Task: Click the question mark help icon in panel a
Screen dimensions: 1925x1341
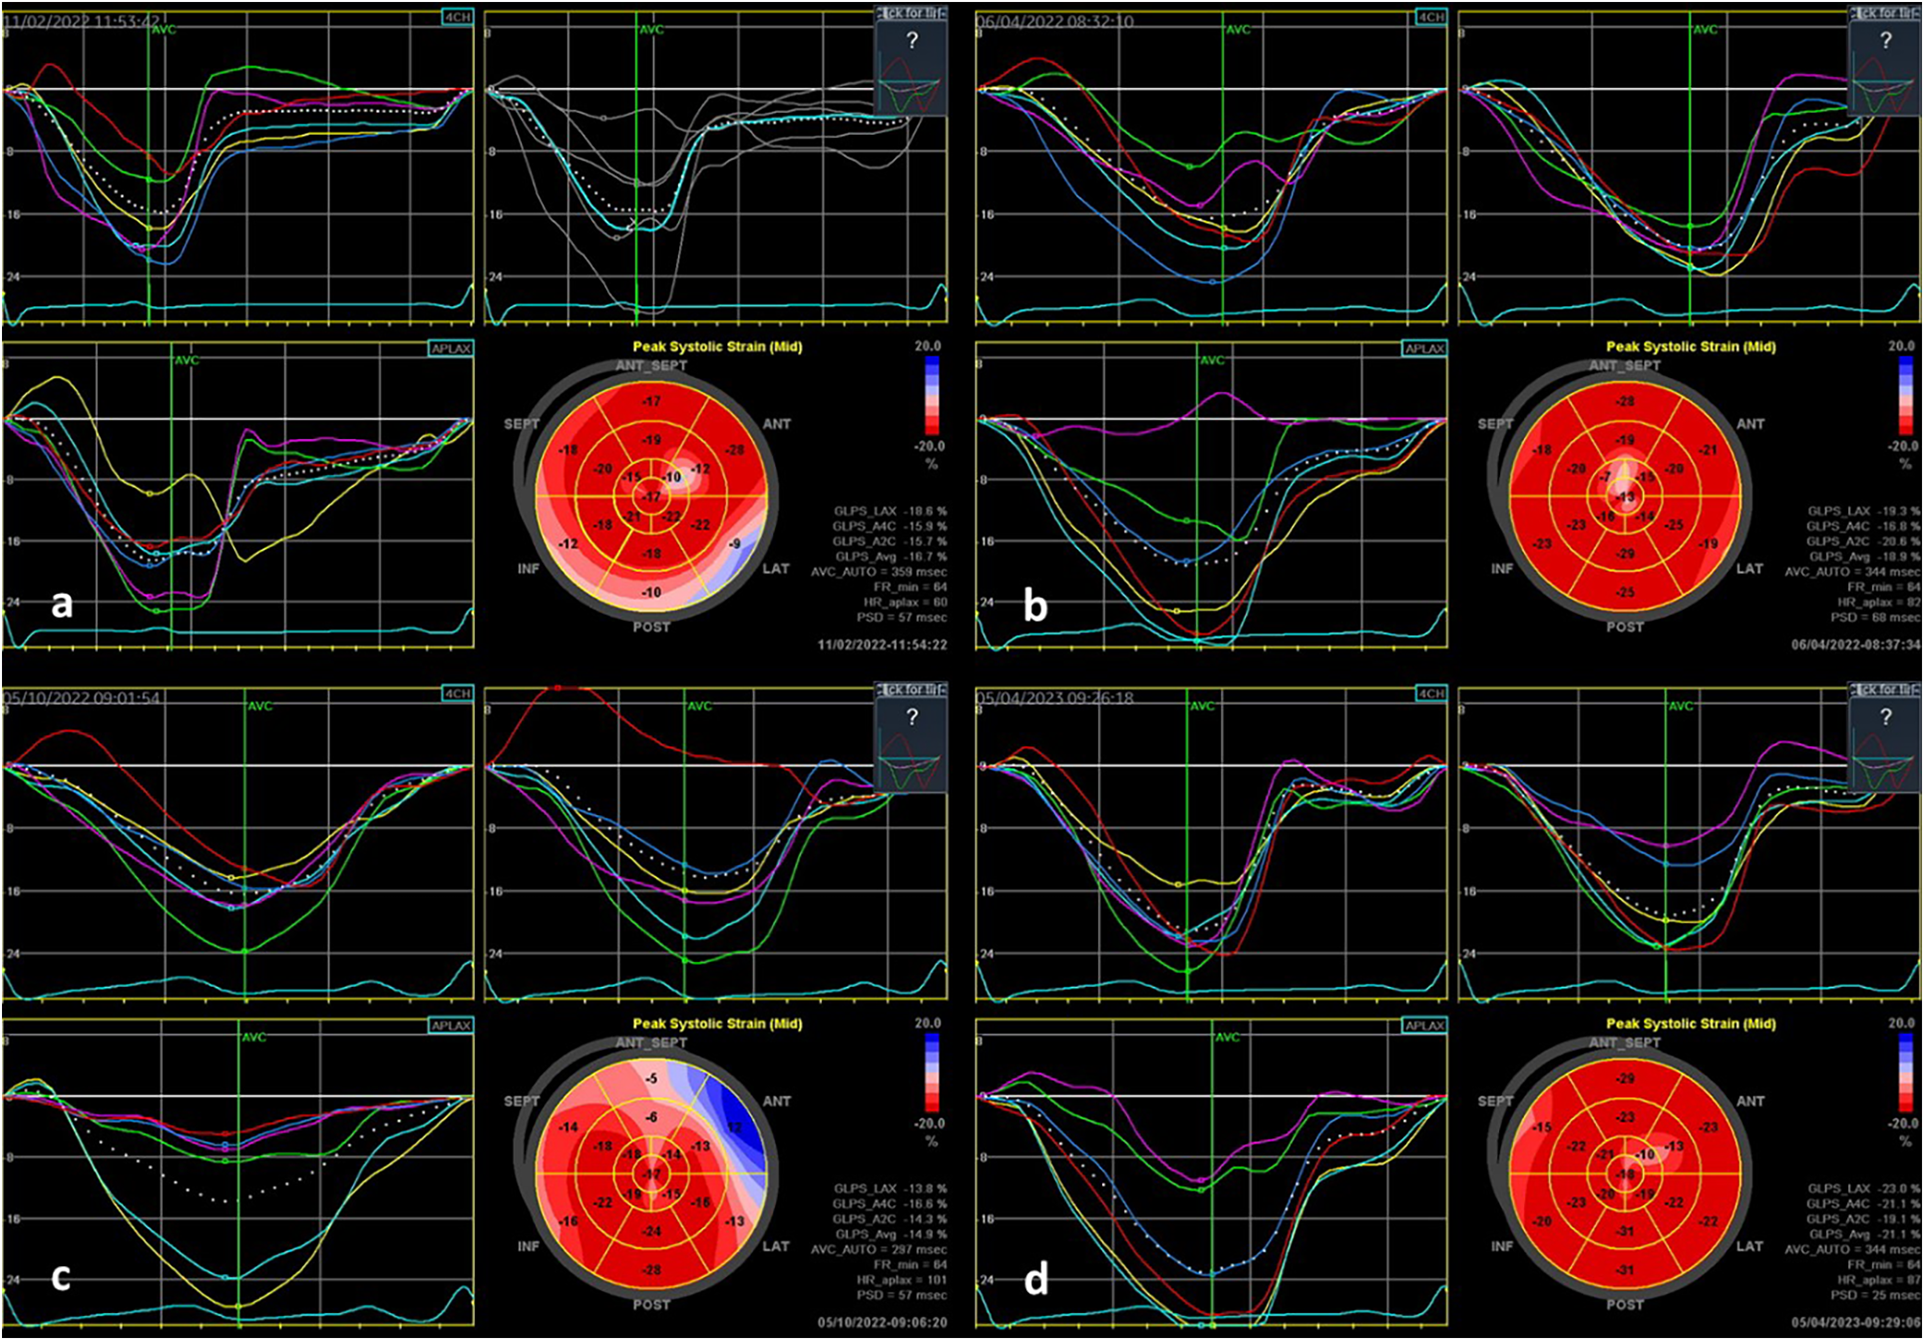Action: 911,41
